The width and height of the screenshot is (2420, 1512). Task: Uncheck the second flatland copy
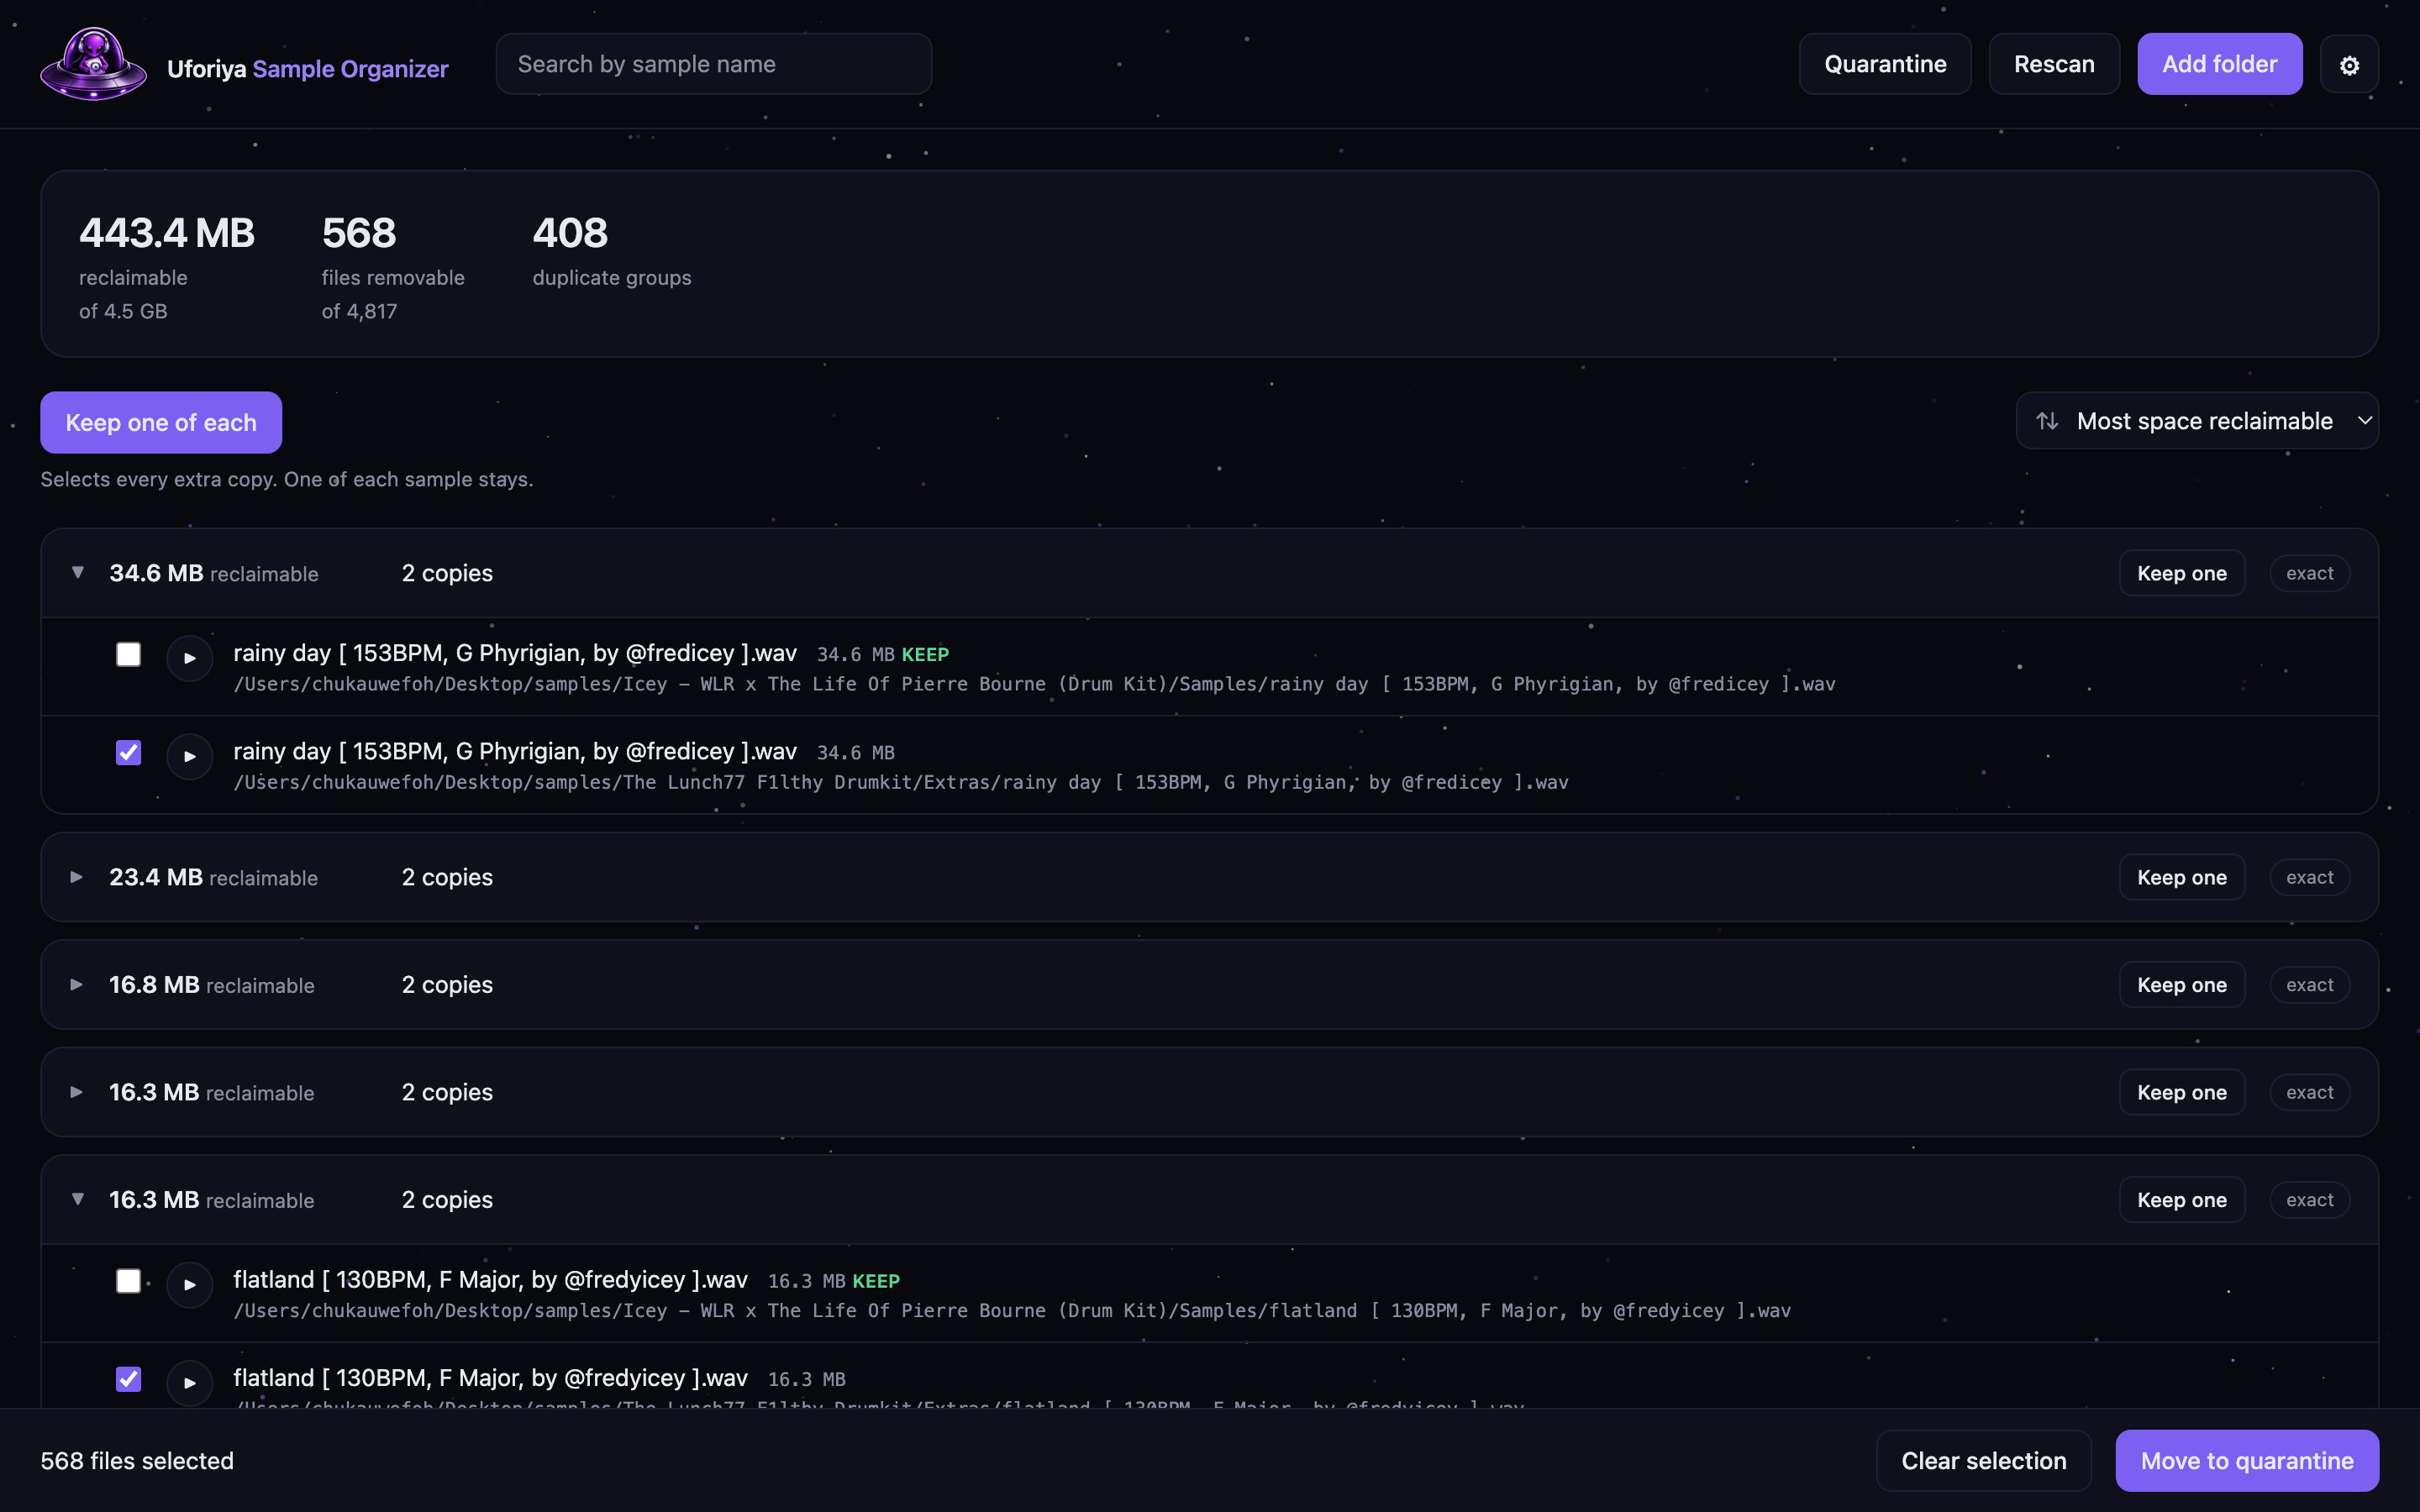pyautogui.click(x=128, y=1379)
